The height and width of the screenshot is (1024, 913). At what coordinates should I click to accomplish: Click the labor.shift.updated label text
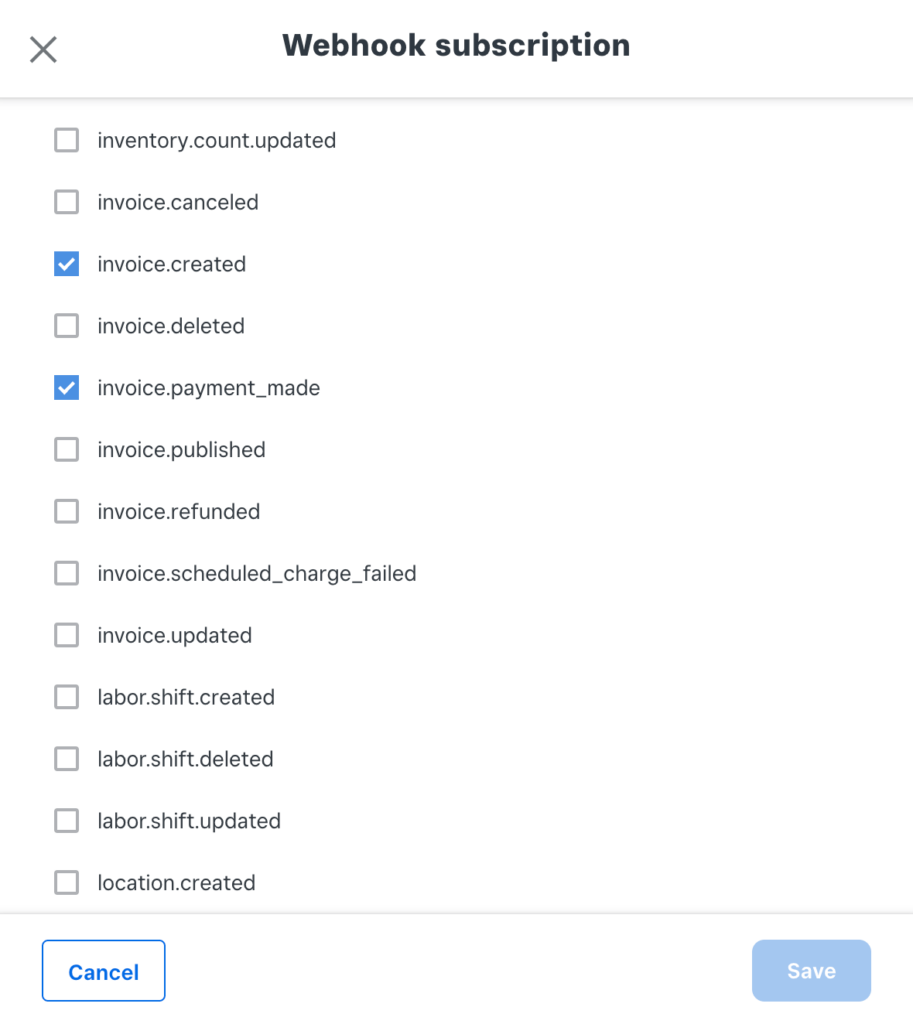[x=189, y=821]
